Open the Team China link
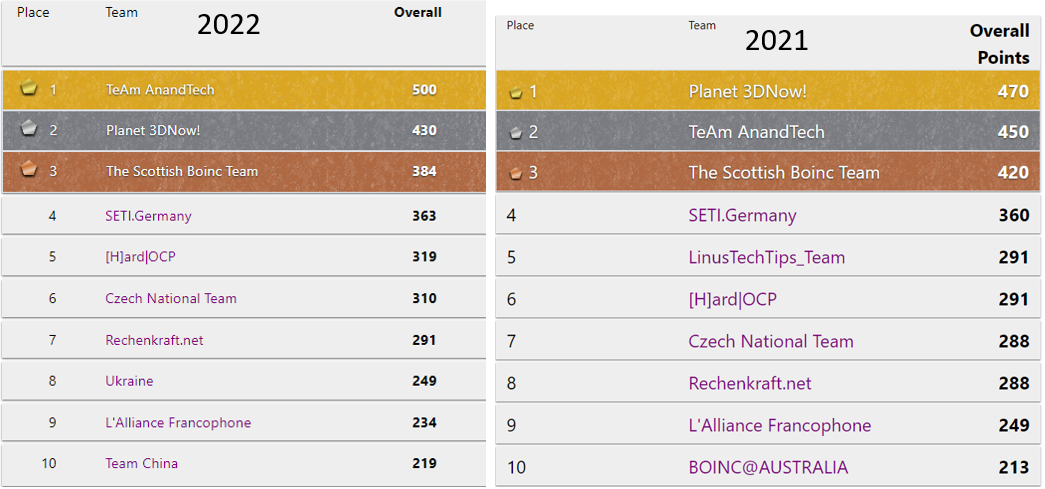The height and width of the screenshot is (489, 1045). pyautogui.click(x=141, y=463)
